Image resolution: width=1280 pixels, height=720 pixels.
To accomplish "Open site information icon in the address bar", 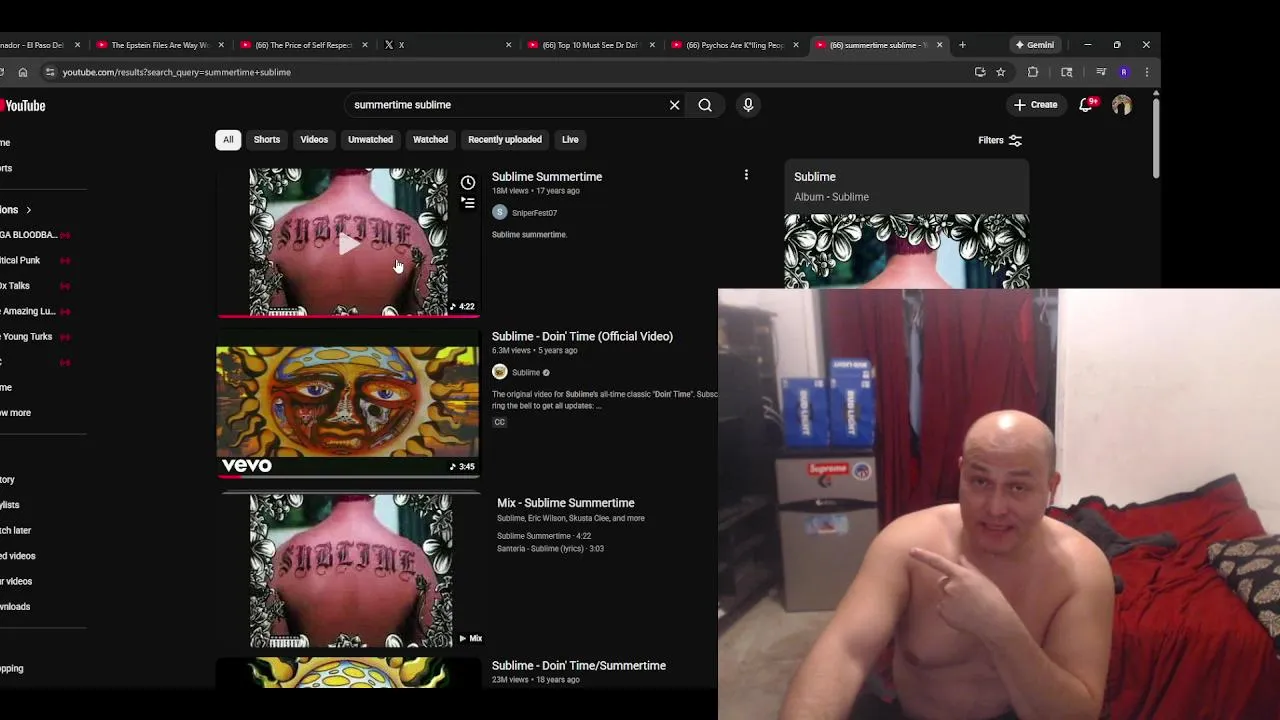I will 50,72.
